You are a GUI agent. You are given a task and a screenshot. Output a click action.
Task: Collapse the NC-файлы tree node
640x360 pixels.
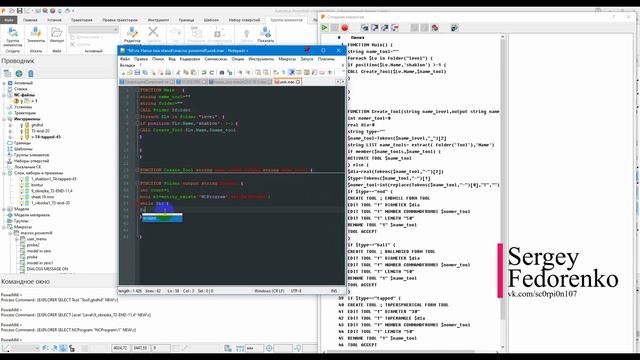pyautogui.click(x=4, y=95)
